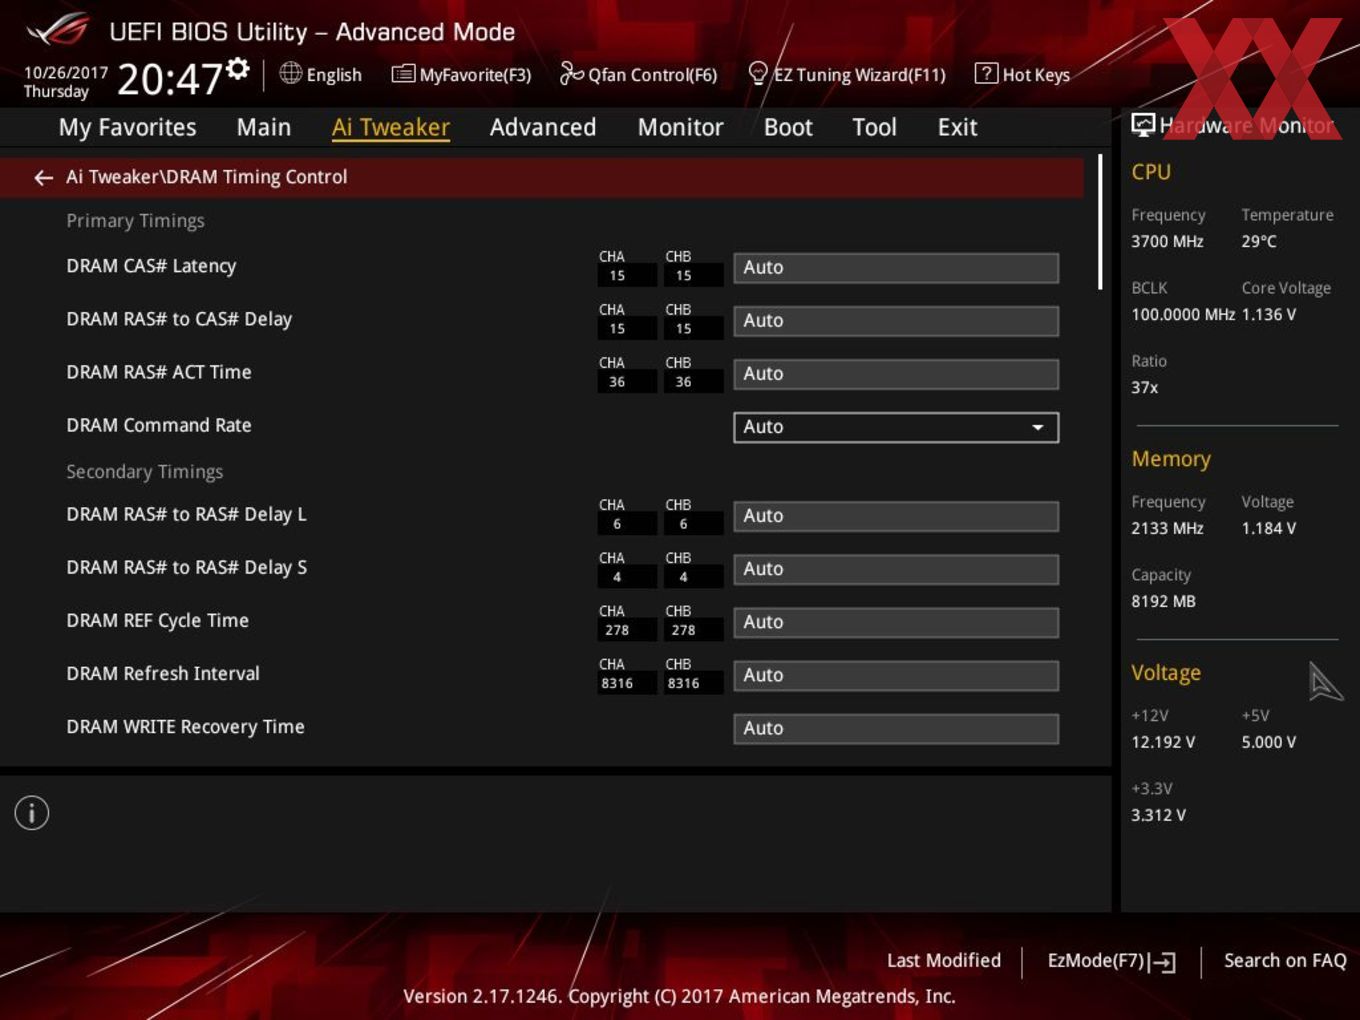Select the DRAM RAS# to CAS# Delay label
Image resolution: width=1360 pixels, height=1020 pixels.
coord(179,319)
